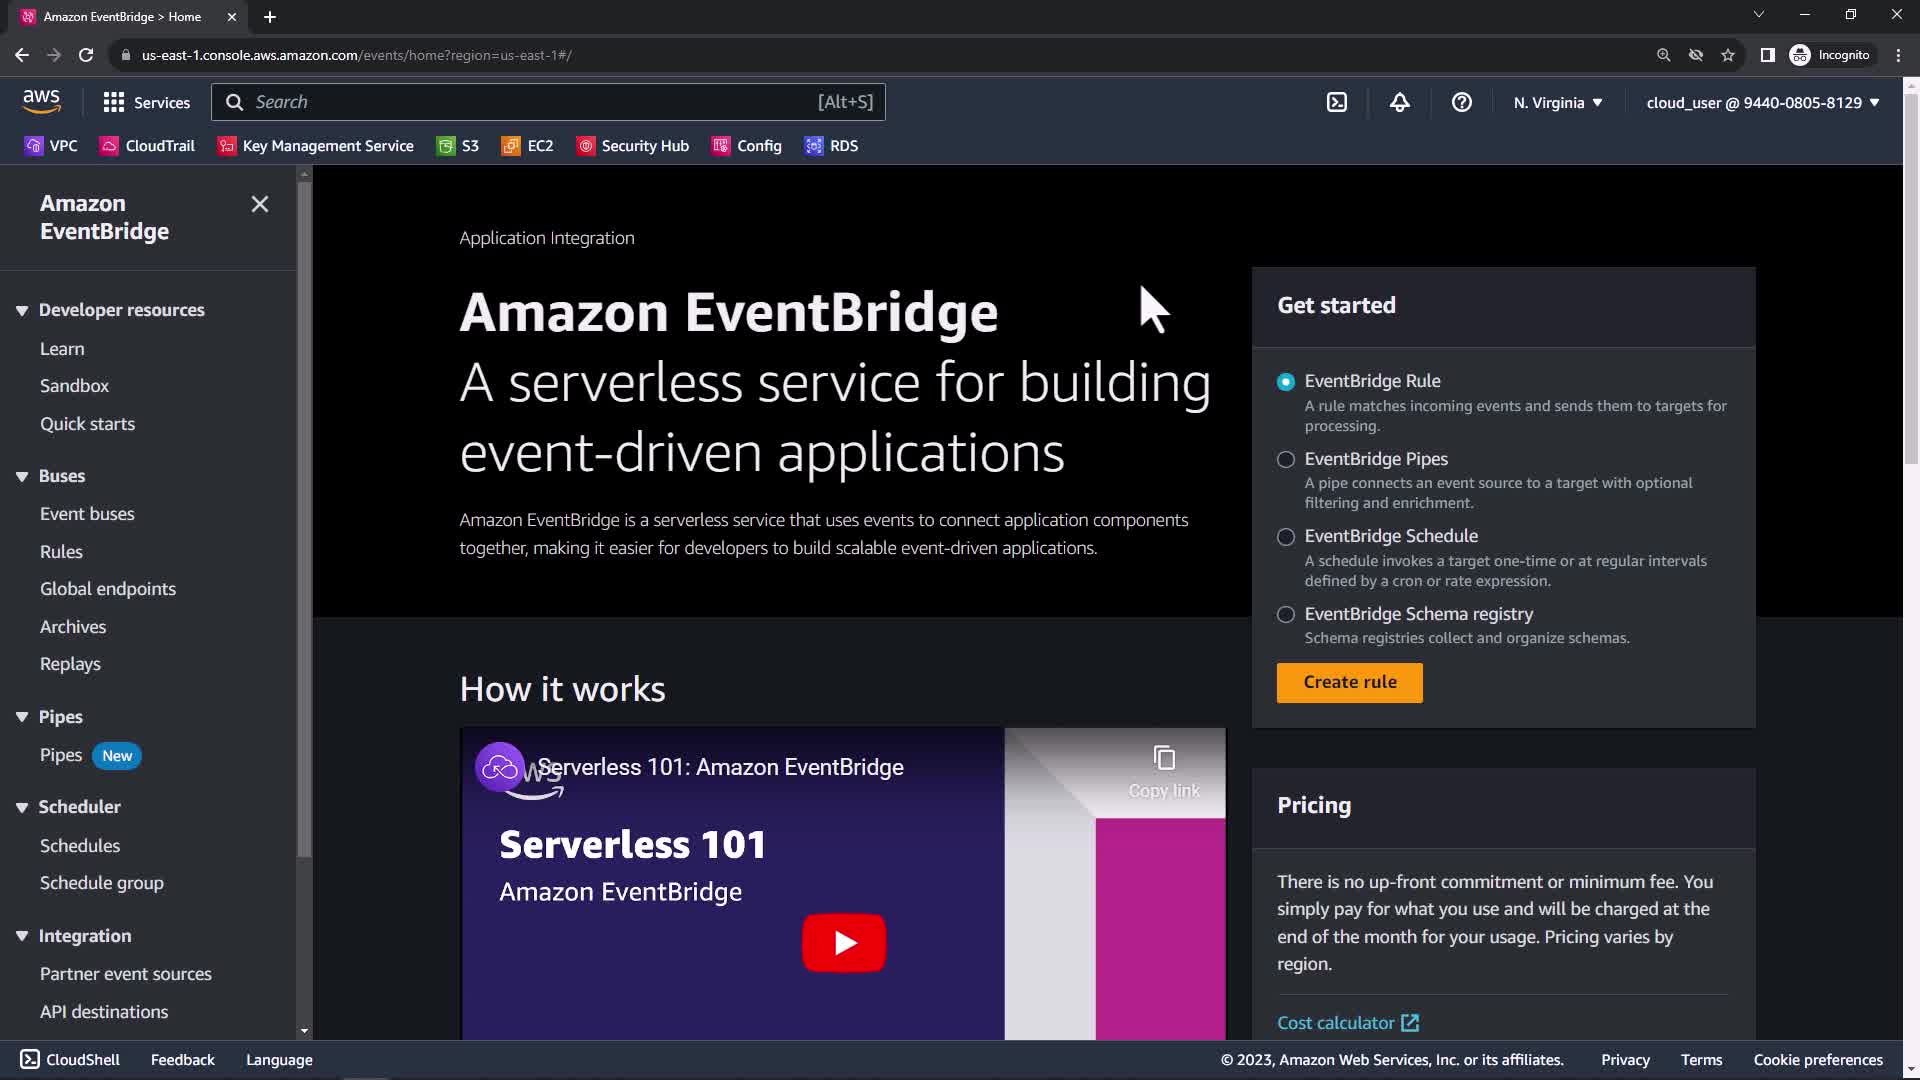Open S3 bookmark shortcut icon
This screenshot has height=1080, width=1920.
pyautogui.click(x=446, y=146)
